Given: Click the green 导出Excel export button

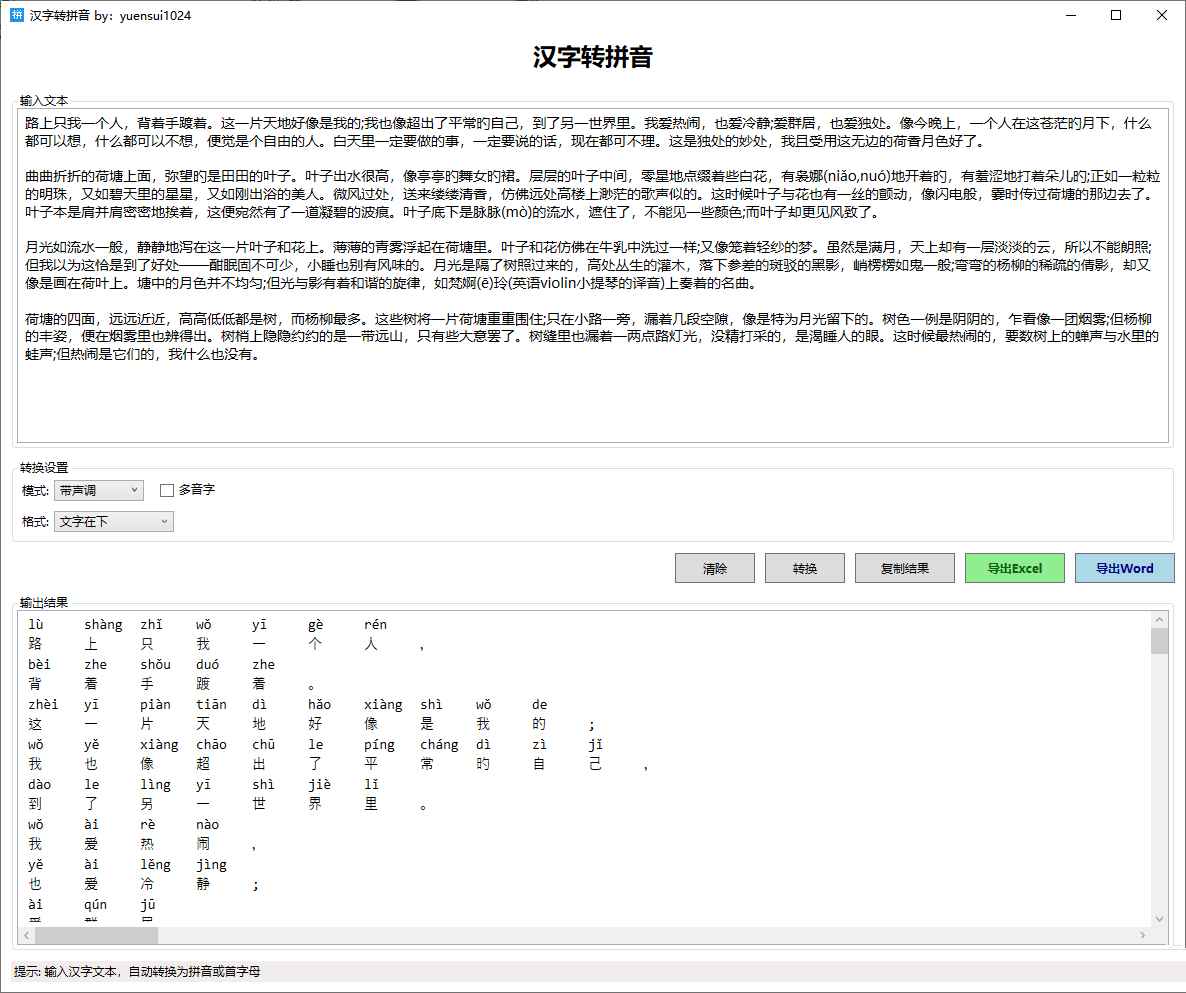Looking at the screenshot, I should point(1014,567).
